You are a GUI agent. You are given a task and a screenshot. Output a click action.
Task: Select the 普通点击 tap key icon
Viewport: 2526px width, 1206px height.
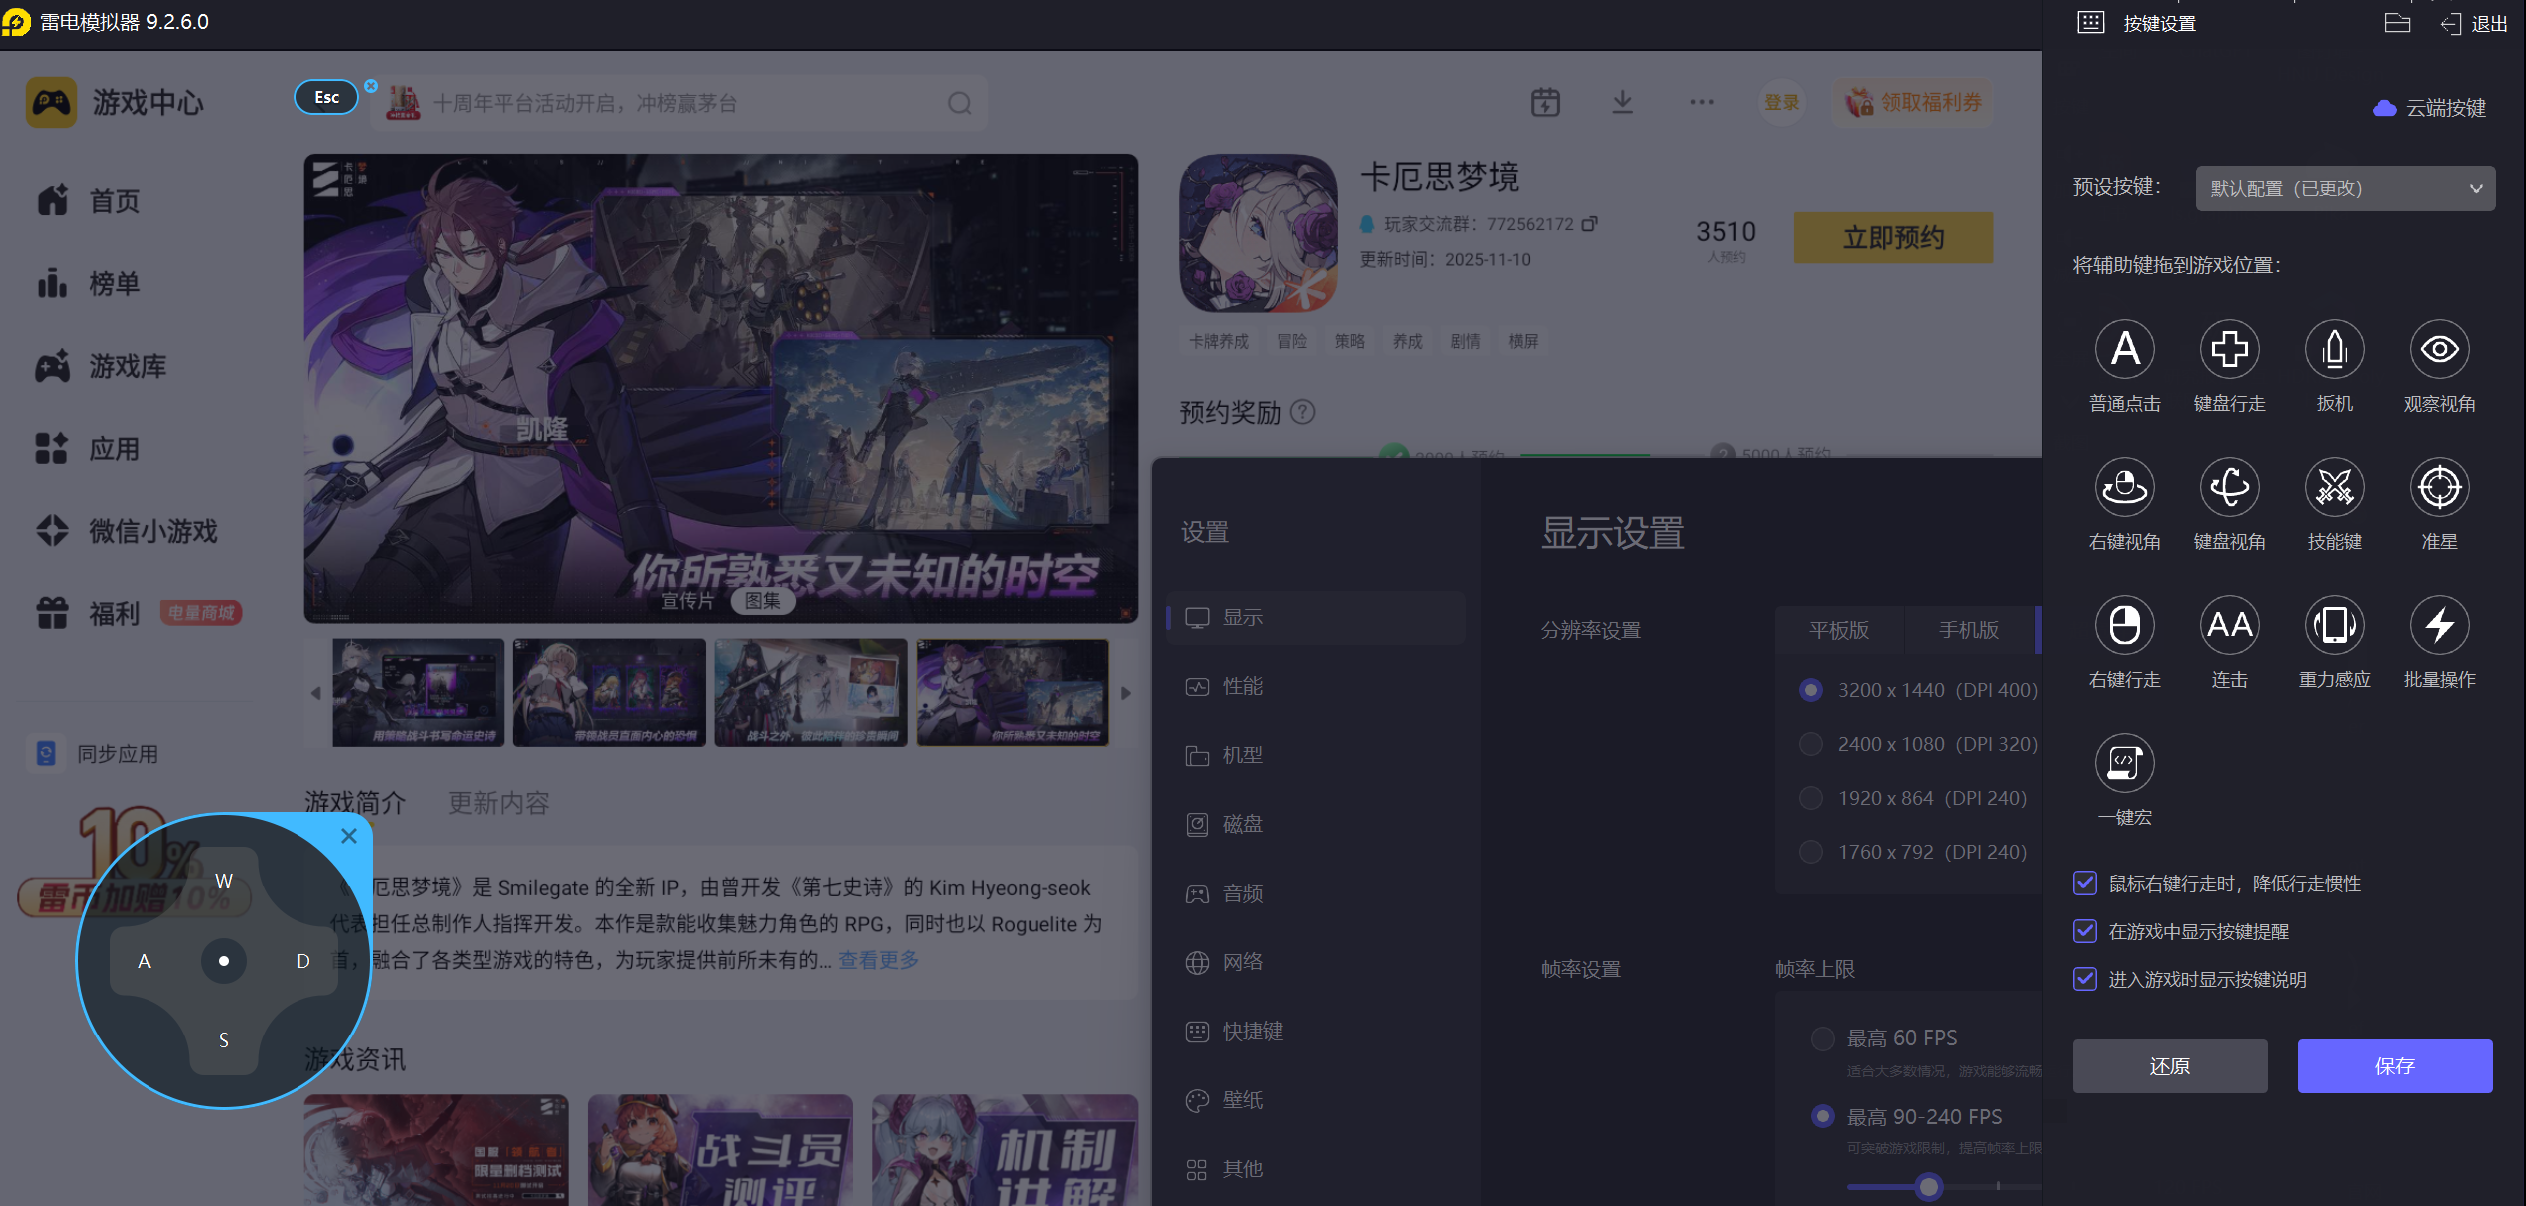[x=2124, y=349]
